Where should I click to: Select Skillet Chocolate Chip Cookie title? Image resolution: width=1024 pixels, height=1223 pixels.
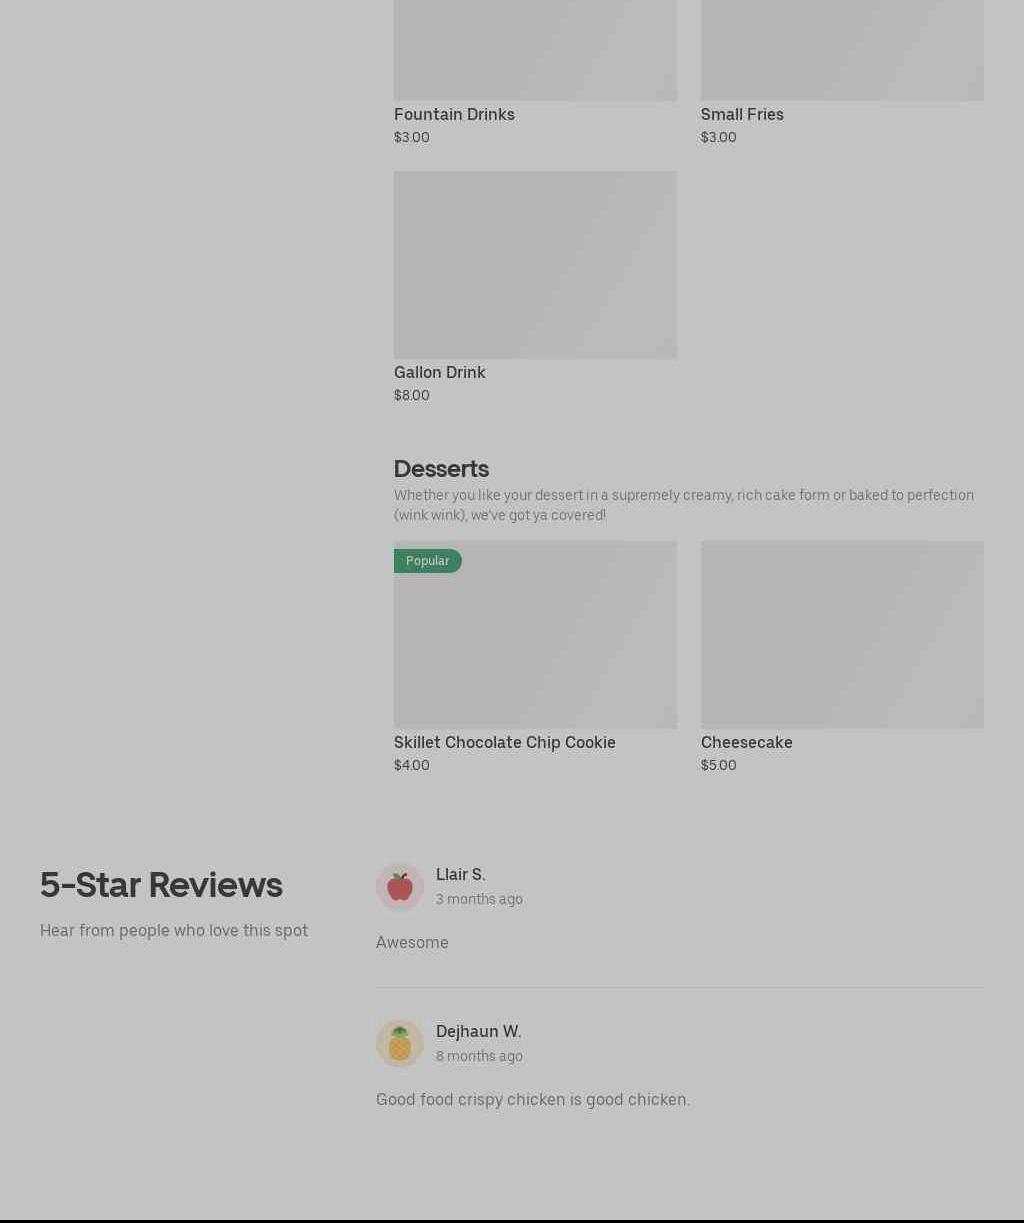click(x=504, y=742)
